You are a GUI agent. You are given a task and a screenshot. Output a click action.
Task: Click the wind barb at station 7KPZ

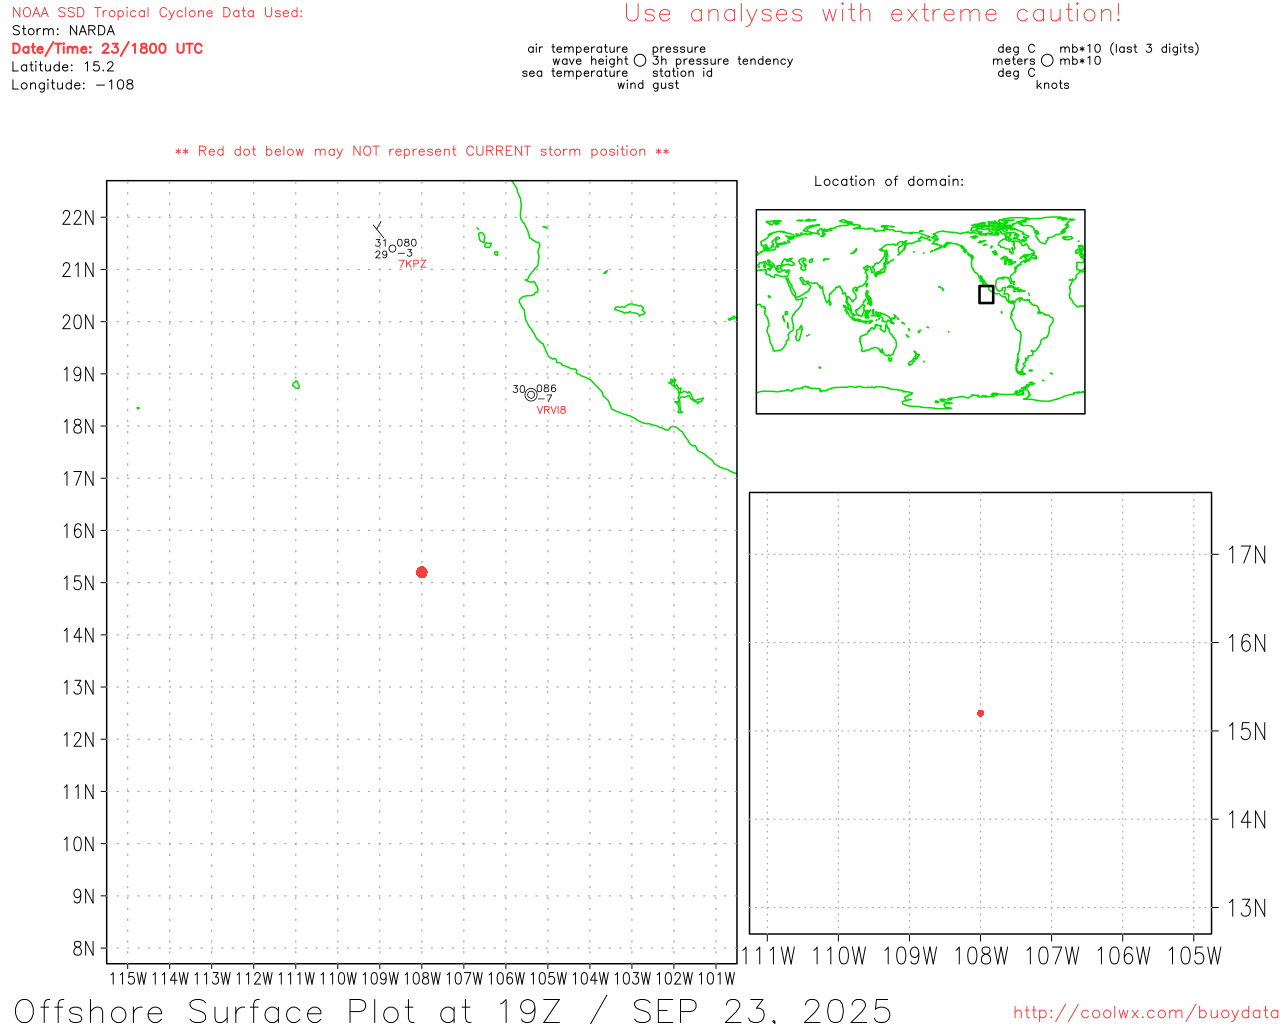379,230
